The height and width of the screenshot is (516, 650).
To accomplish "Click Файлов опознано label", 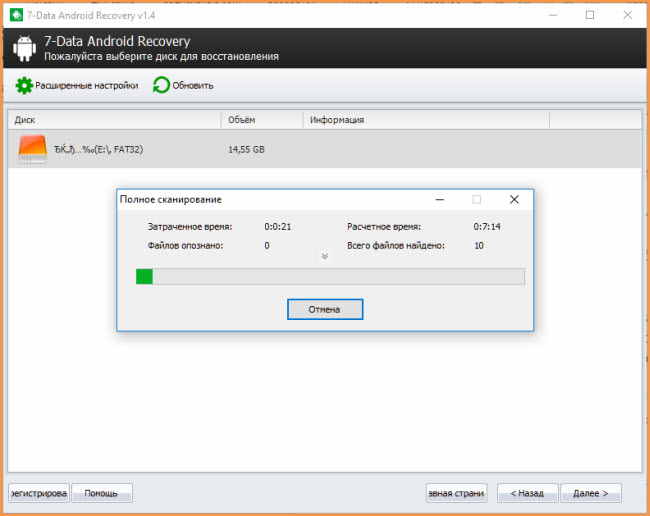I will coord(185,246).
